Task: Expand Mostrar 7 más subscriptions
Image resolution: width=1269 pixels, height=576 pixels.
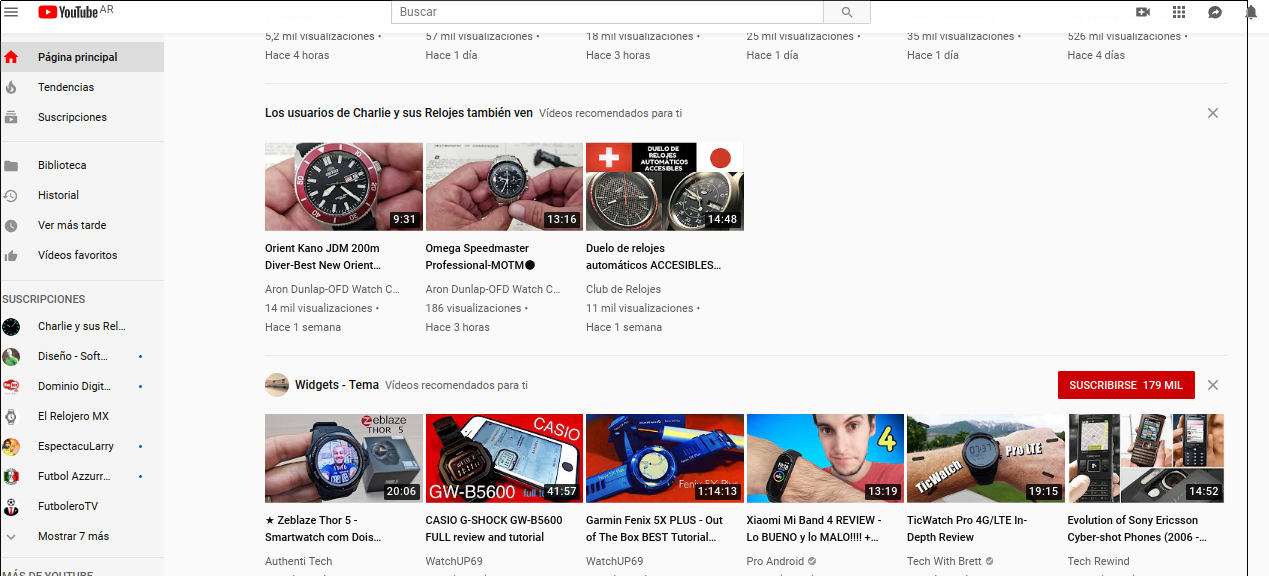Action: (x=82, y=536)
